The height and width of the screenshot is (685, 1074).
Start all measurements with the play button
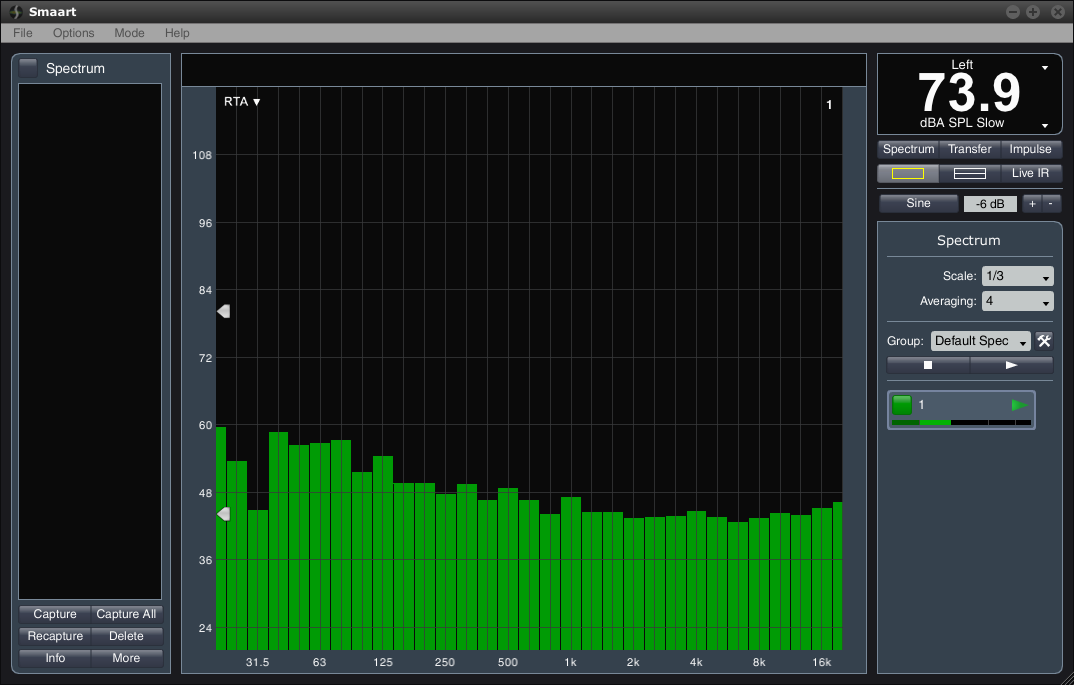tap(1012, 365)
